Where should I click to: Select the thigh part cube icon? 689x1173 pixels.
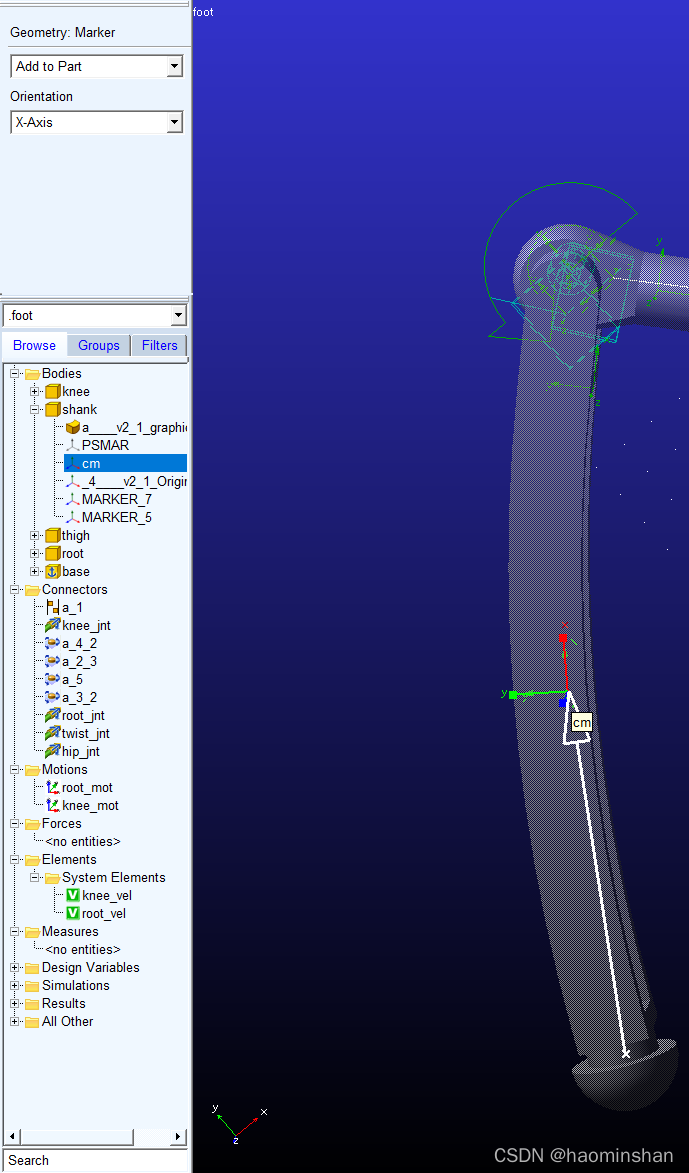(53, 535)
